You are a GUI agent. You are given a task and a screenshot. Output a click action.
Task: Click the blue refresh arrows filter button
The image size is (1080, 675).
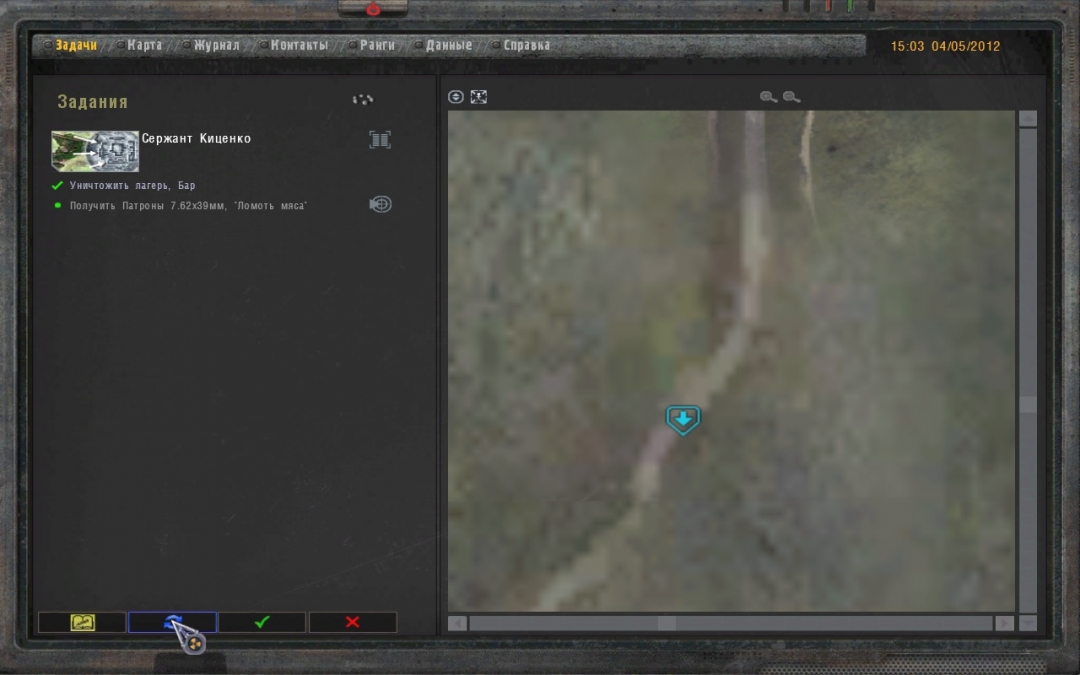tap(172, 623)
